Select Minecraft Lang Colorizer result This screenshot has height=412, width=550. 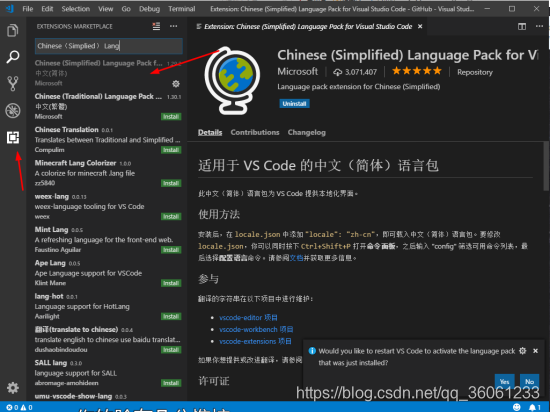coord(108,173)
